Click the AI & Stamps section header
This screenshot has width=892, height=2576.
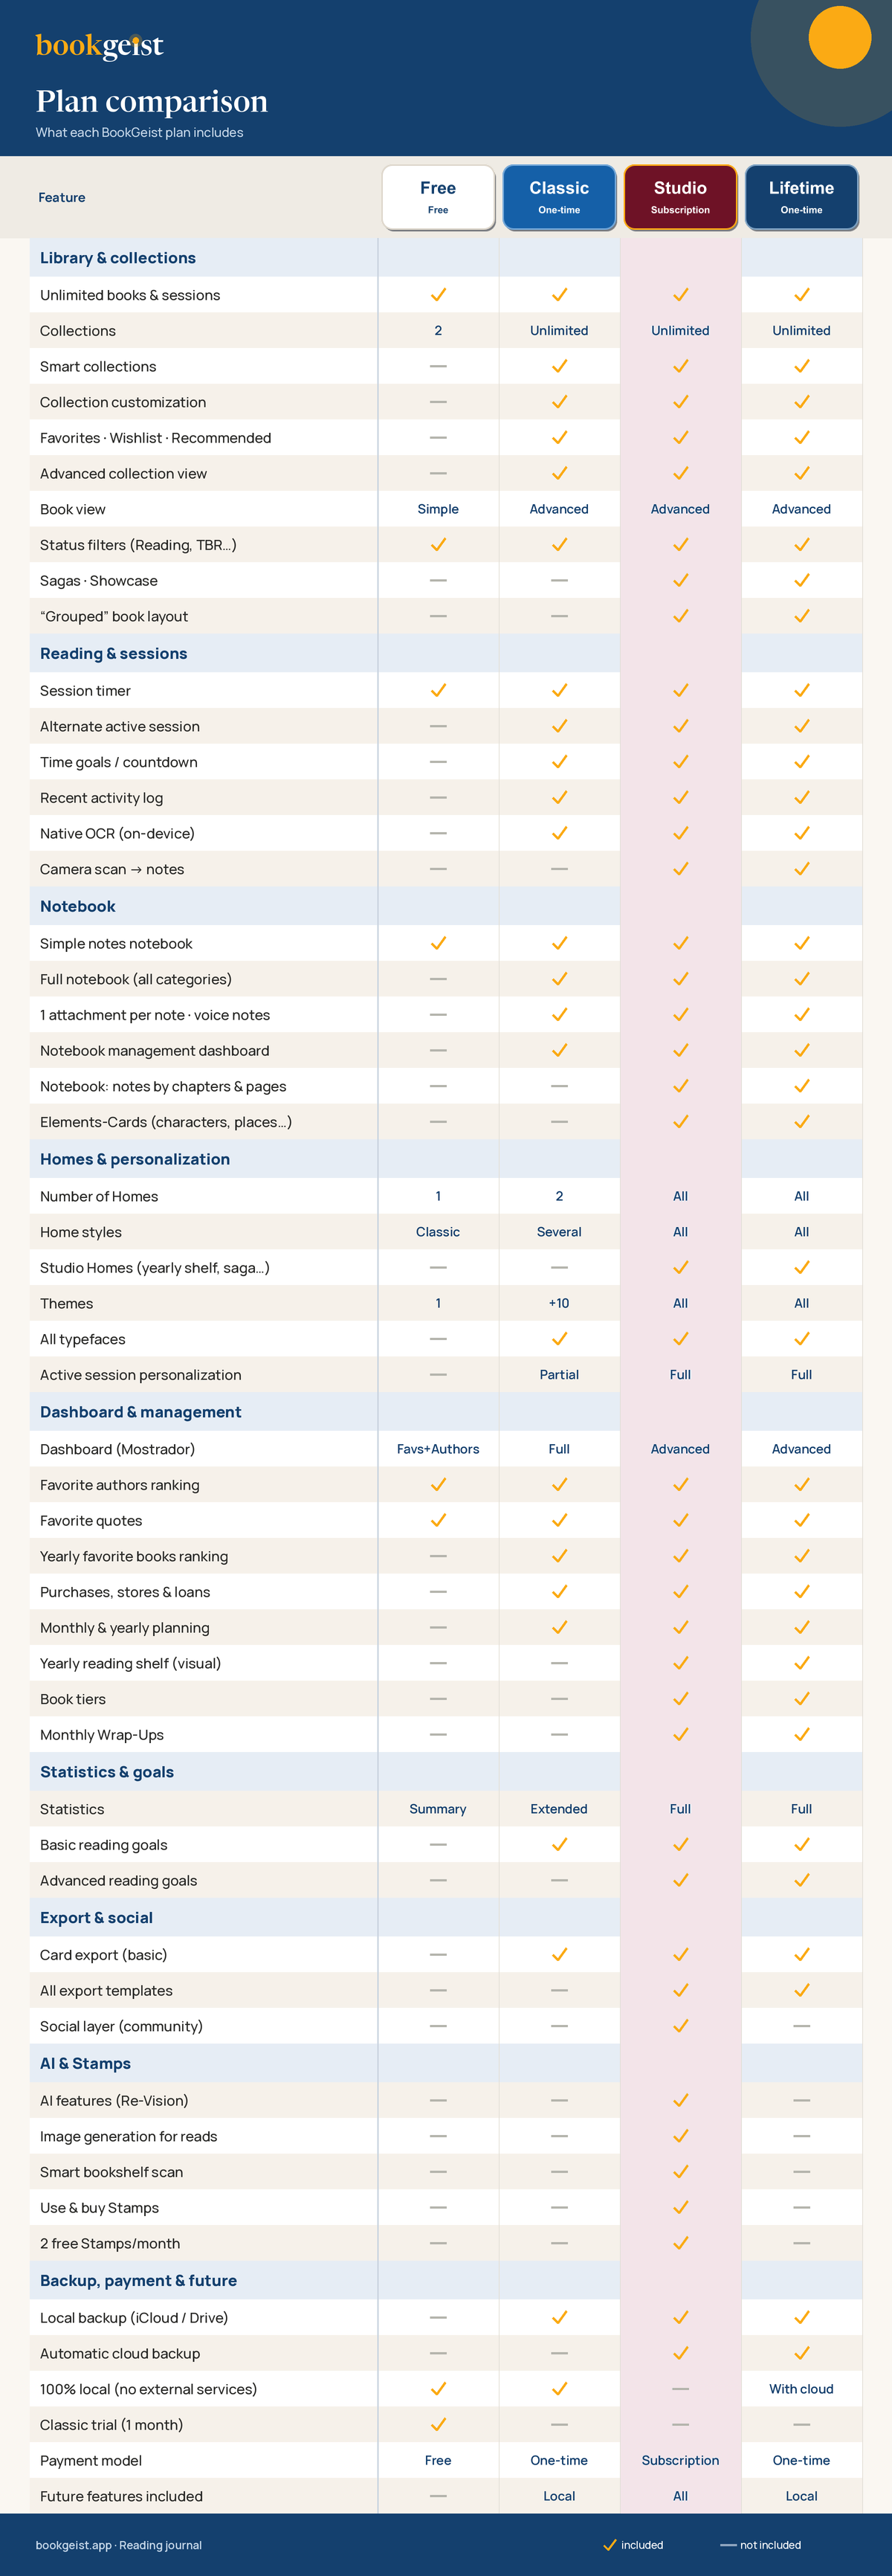point(85,2063)
